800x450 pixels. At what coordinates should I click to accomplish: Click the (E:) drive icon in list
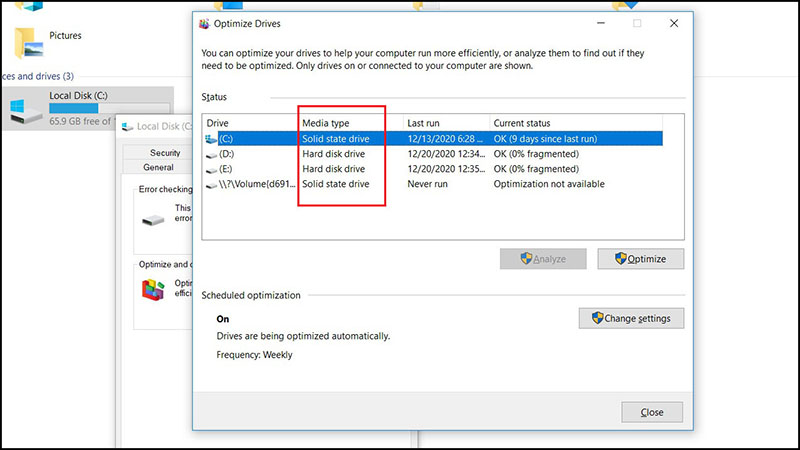point(211,169)
